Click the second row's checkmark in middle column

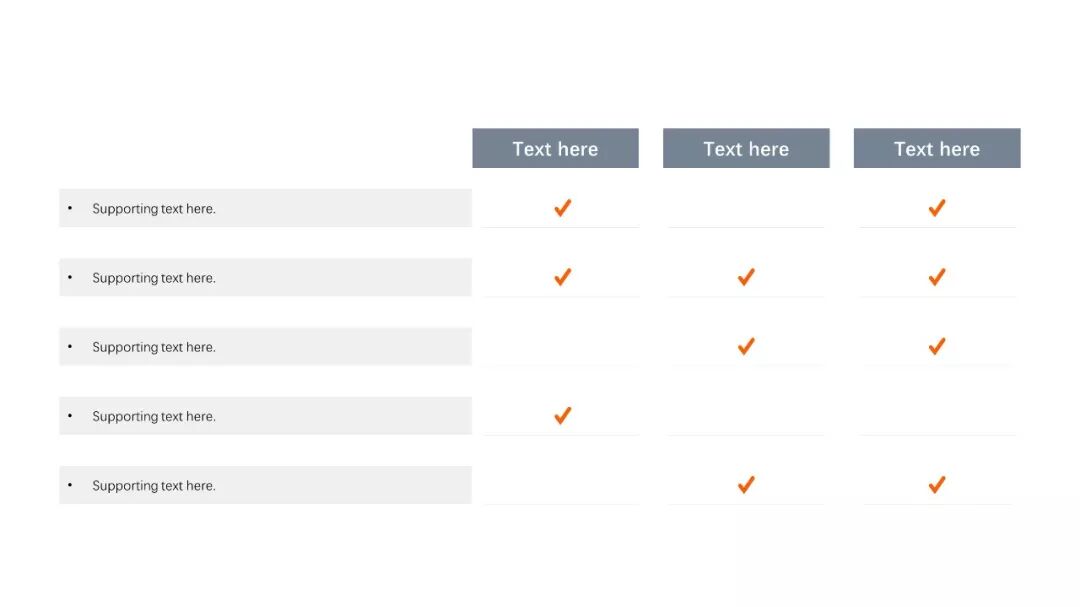[x=745, y=277]
